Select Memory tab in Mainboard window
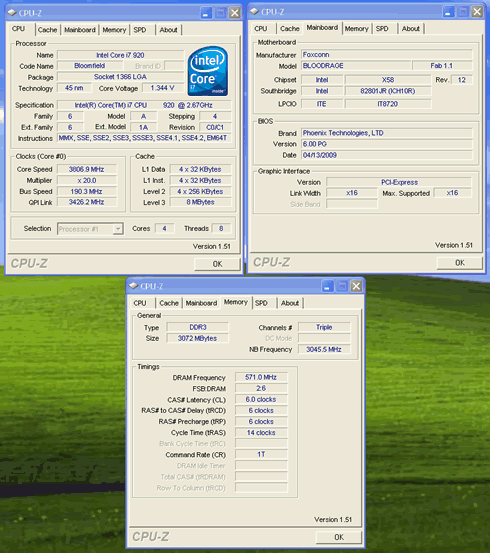 coord(356,29)
